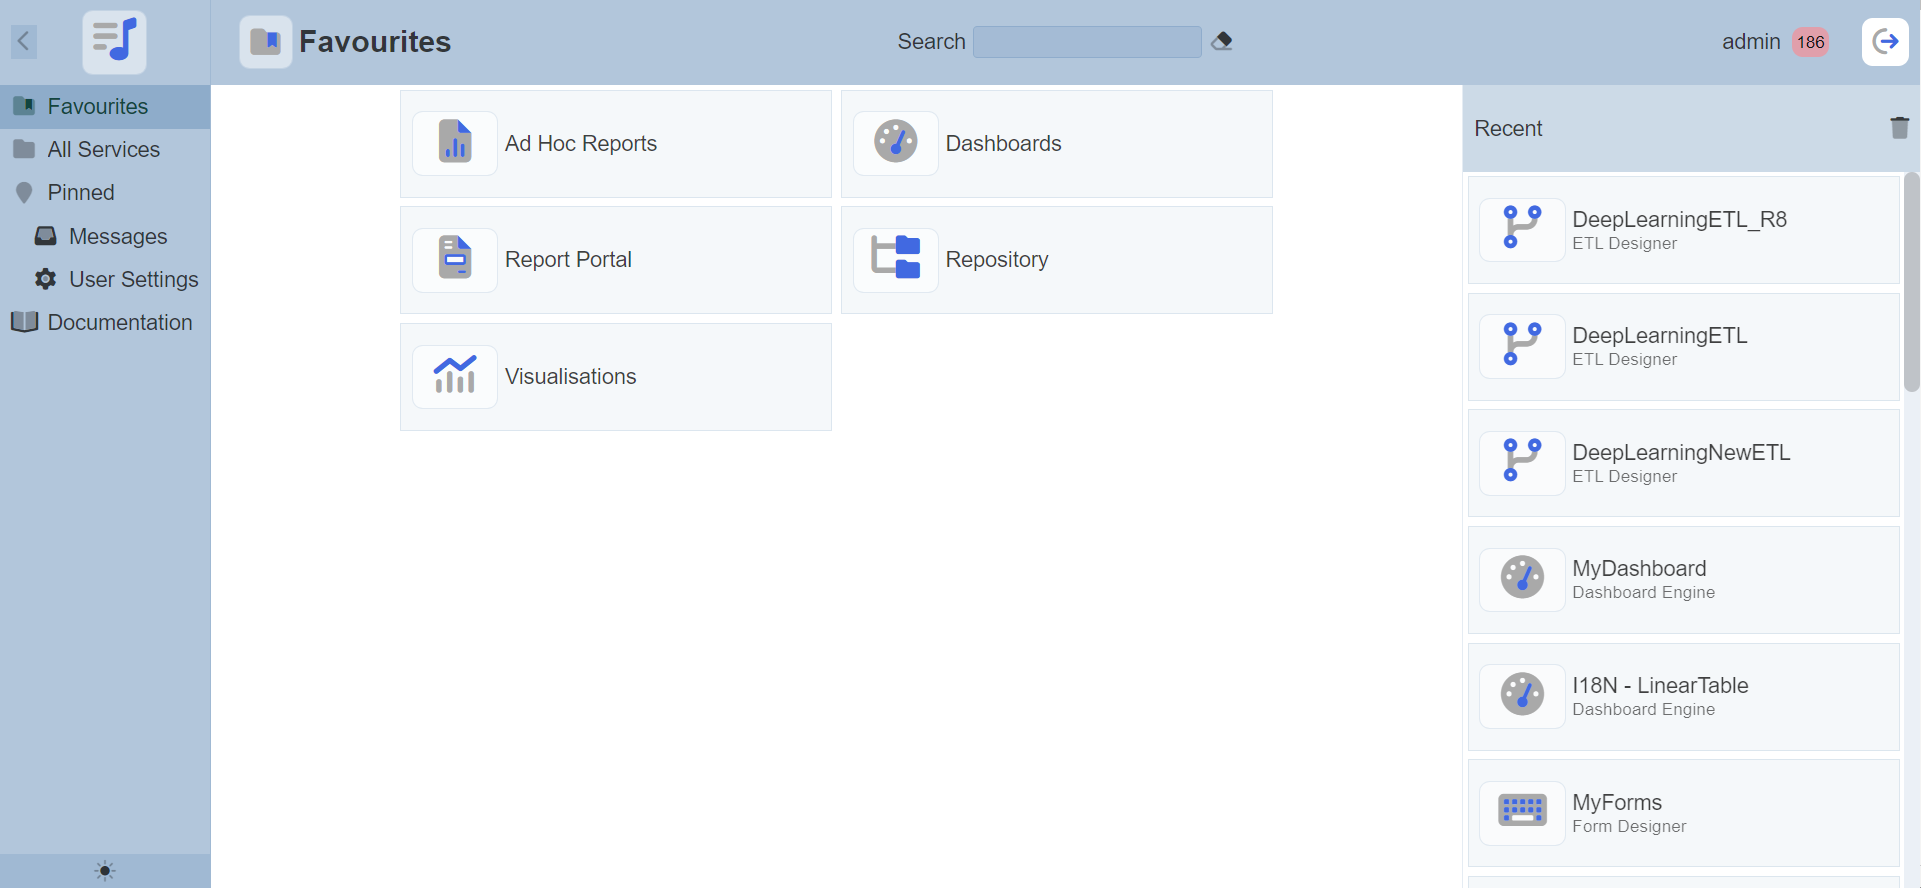The image size is (1921, 888).
Task: Open the 186 notifications badge
Action: pos(1810,42)
